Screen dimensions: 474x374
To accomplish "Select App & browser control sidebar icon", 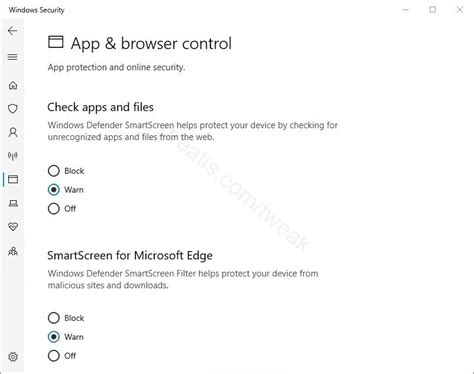I will coord(13,179).
